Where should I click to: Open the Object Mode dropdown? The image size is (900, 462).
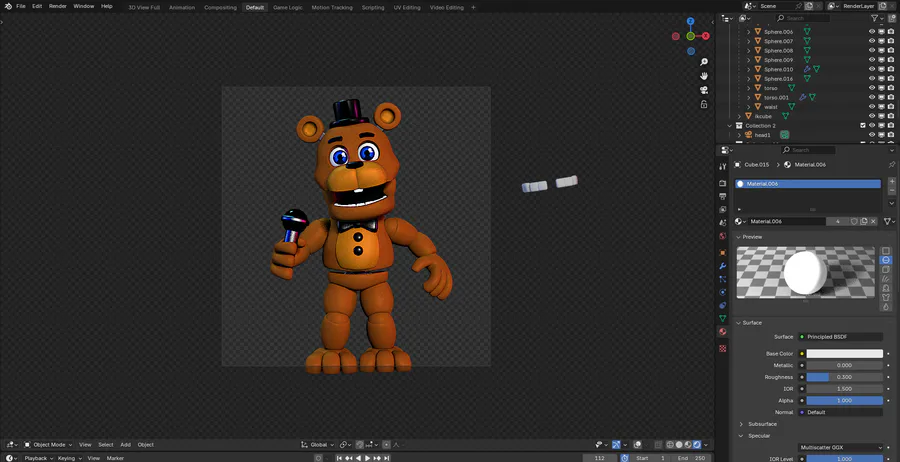(x=48, y=445)
